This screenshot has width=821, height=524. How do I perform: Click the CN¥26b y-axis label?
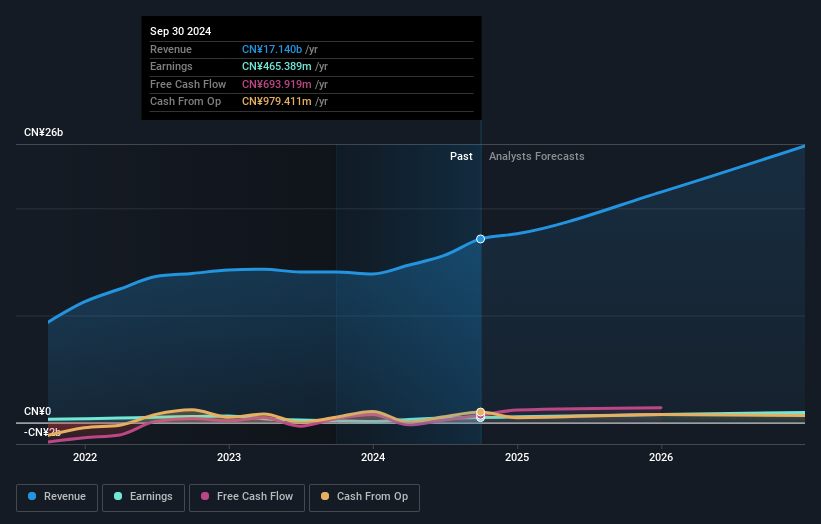[43, 132]
